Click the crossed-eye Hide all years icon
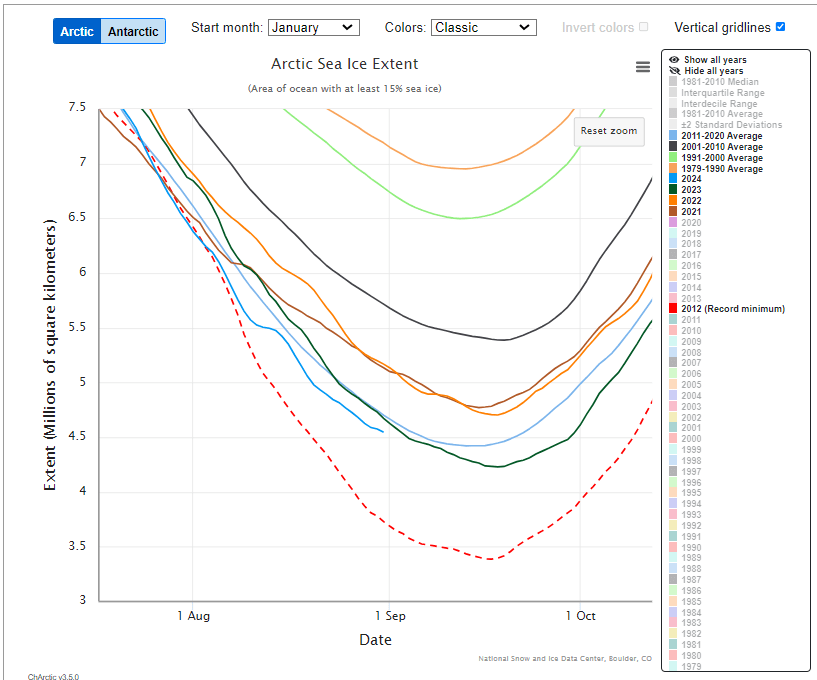 pos(674,71)
